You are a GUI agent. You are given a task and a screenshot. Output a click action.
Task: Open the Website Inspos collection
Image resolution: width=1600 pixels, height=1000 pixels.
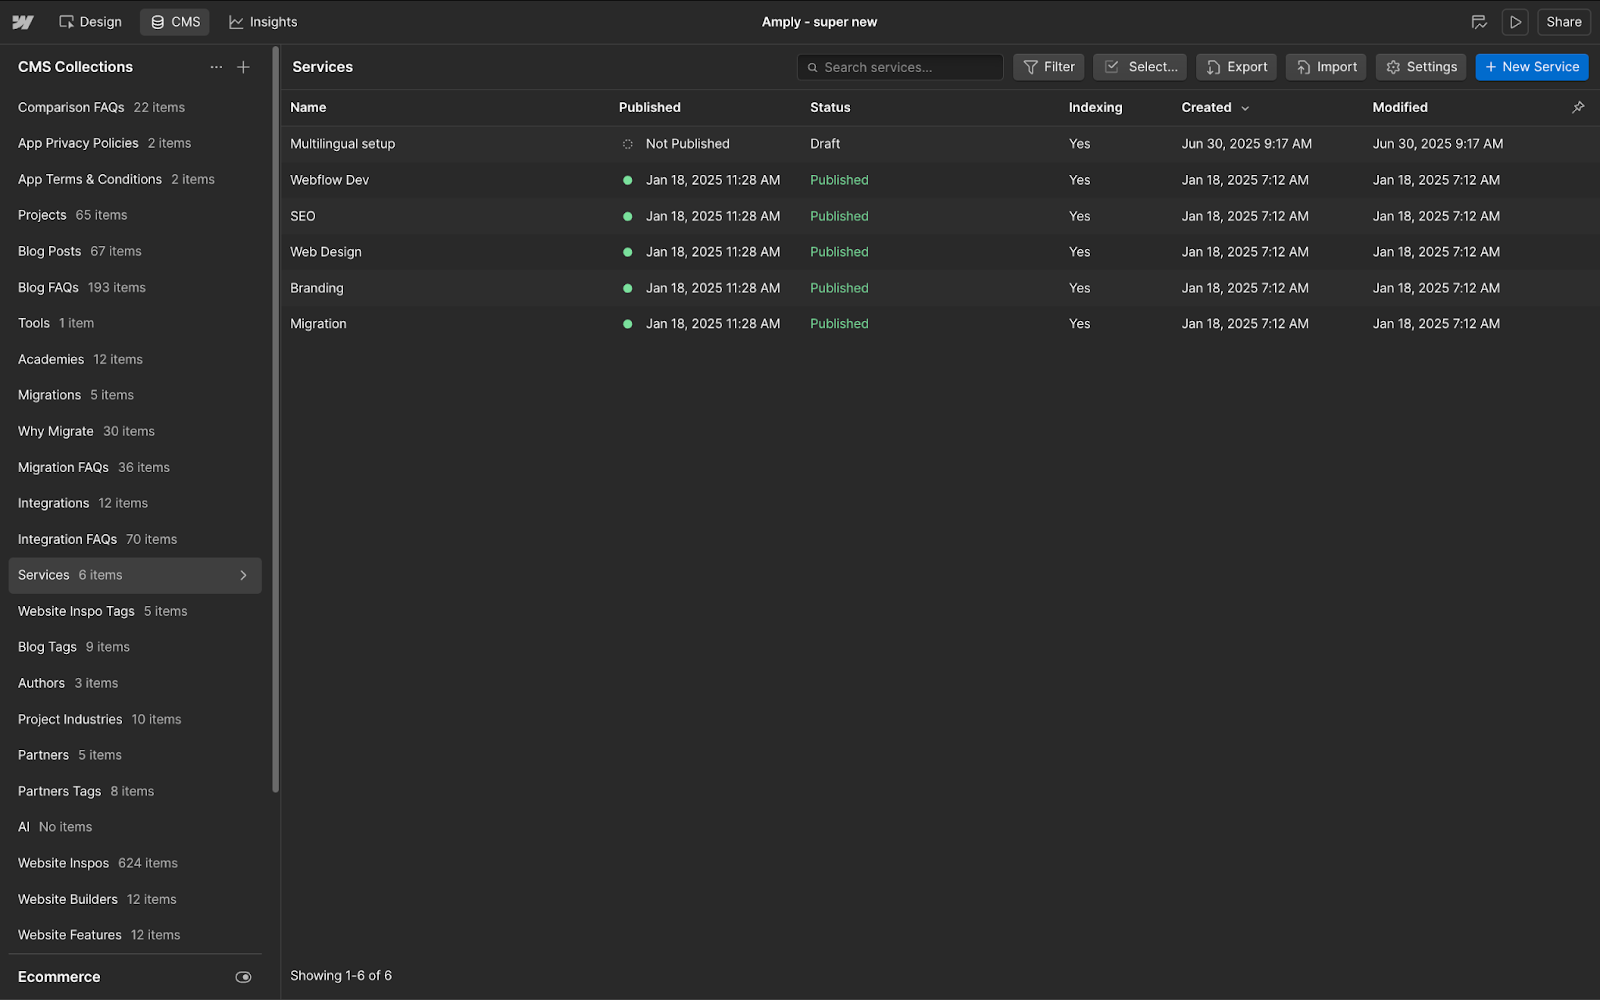pos(135,863)
